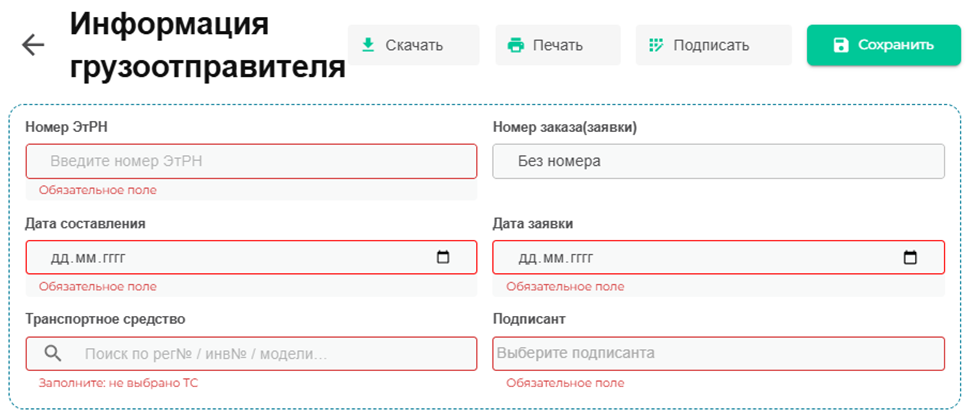Click the back arrow icon
The image size is (974, 418).
33,45
